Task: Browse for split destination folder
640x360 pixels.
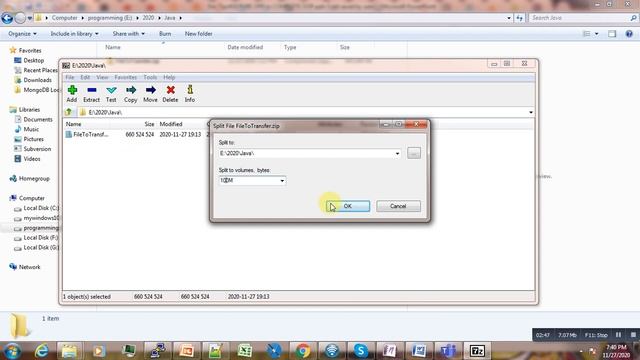Action: [413, 153]
